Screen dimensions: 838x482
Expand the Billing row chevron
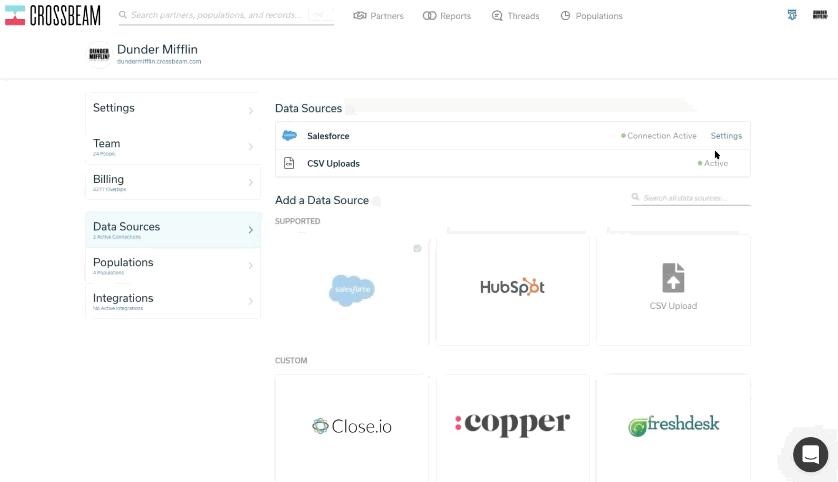[250, 183]
